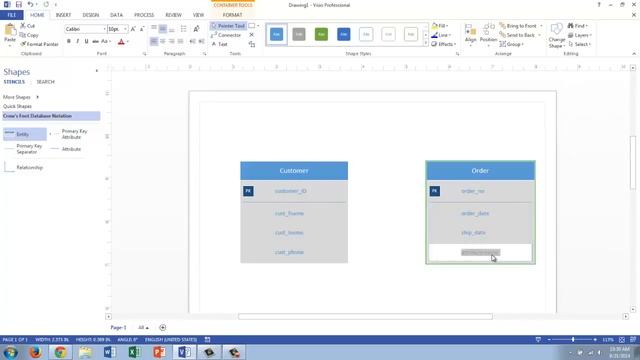Image resolution: width=640 pixels, height=360 pixels.
Task: Decrease paragraph indent
Action: (192, 41)
